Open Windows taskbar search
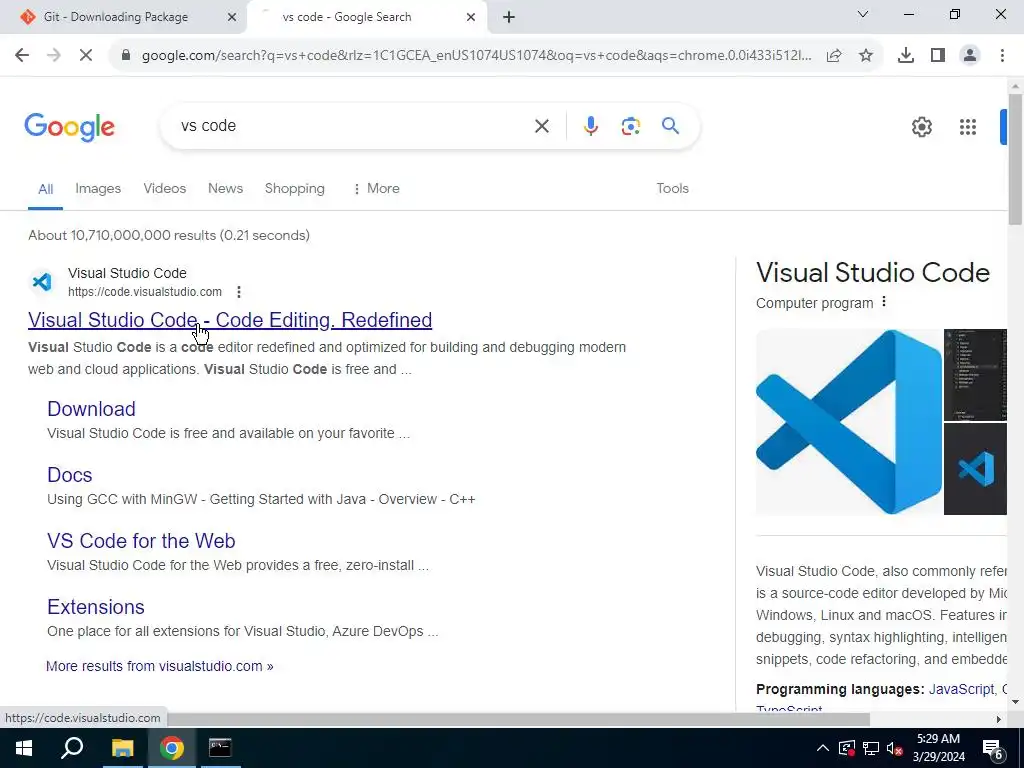Screen dimensions: 1024x768 click(72, 748)
